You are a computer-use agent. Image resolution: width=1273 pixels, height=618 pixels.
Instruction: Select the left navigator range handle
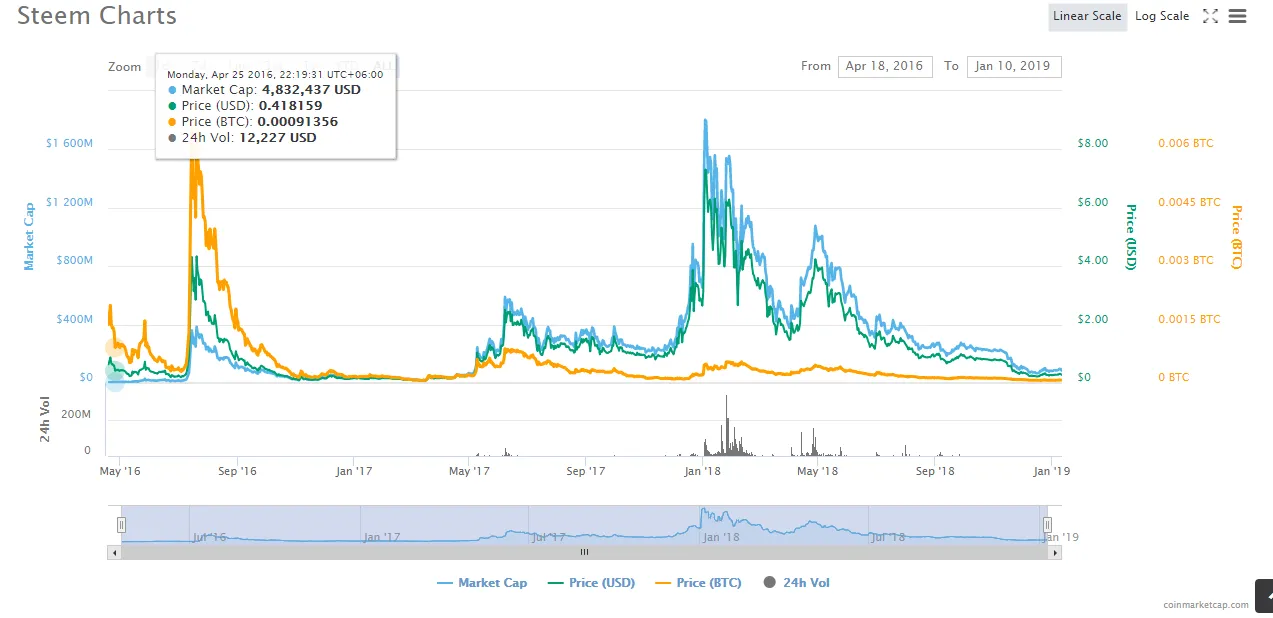(121, 524)
